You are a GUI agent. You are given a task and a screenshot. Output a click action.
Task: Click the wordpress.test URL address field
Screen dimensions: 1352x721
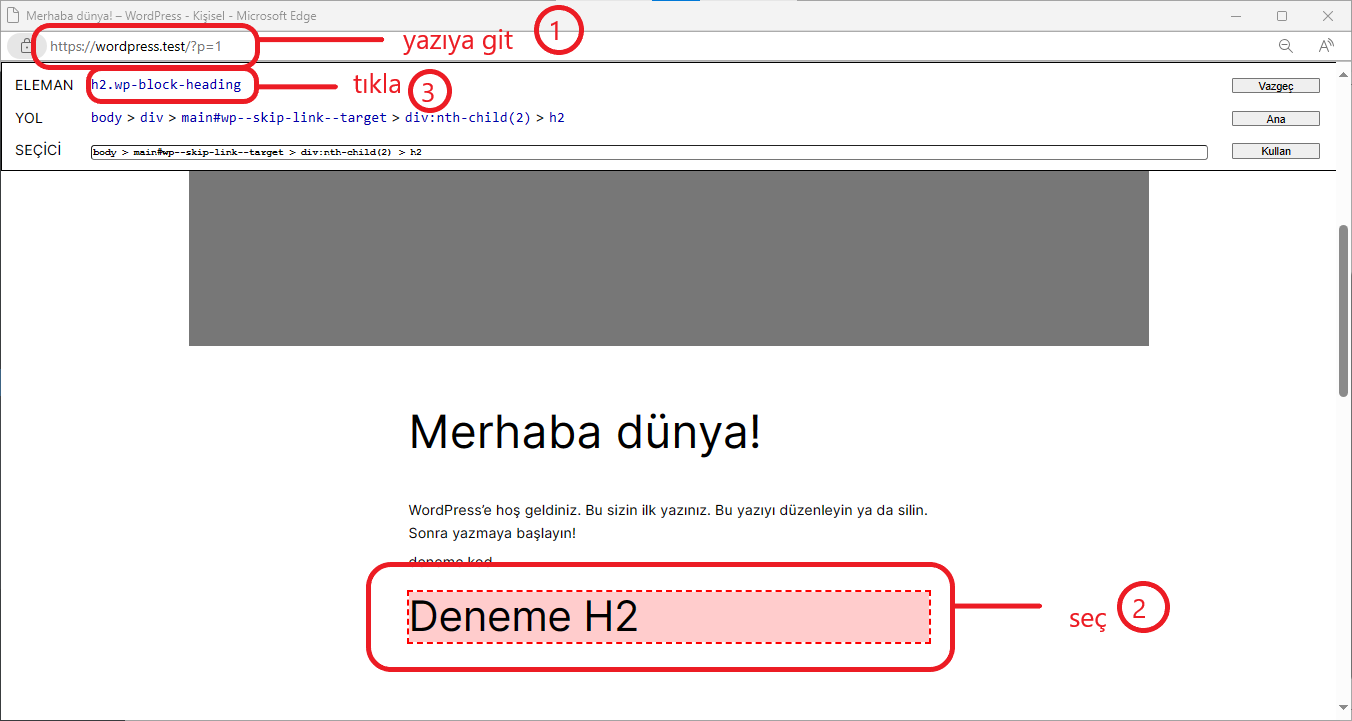[x=135, y=46]
